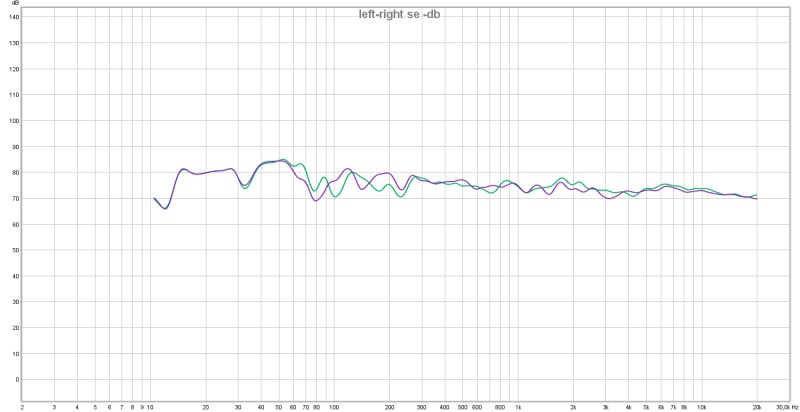The width and height of the screenshot is (800, 412).
Task: Click the green trace end at 20k
Action: 757,195
